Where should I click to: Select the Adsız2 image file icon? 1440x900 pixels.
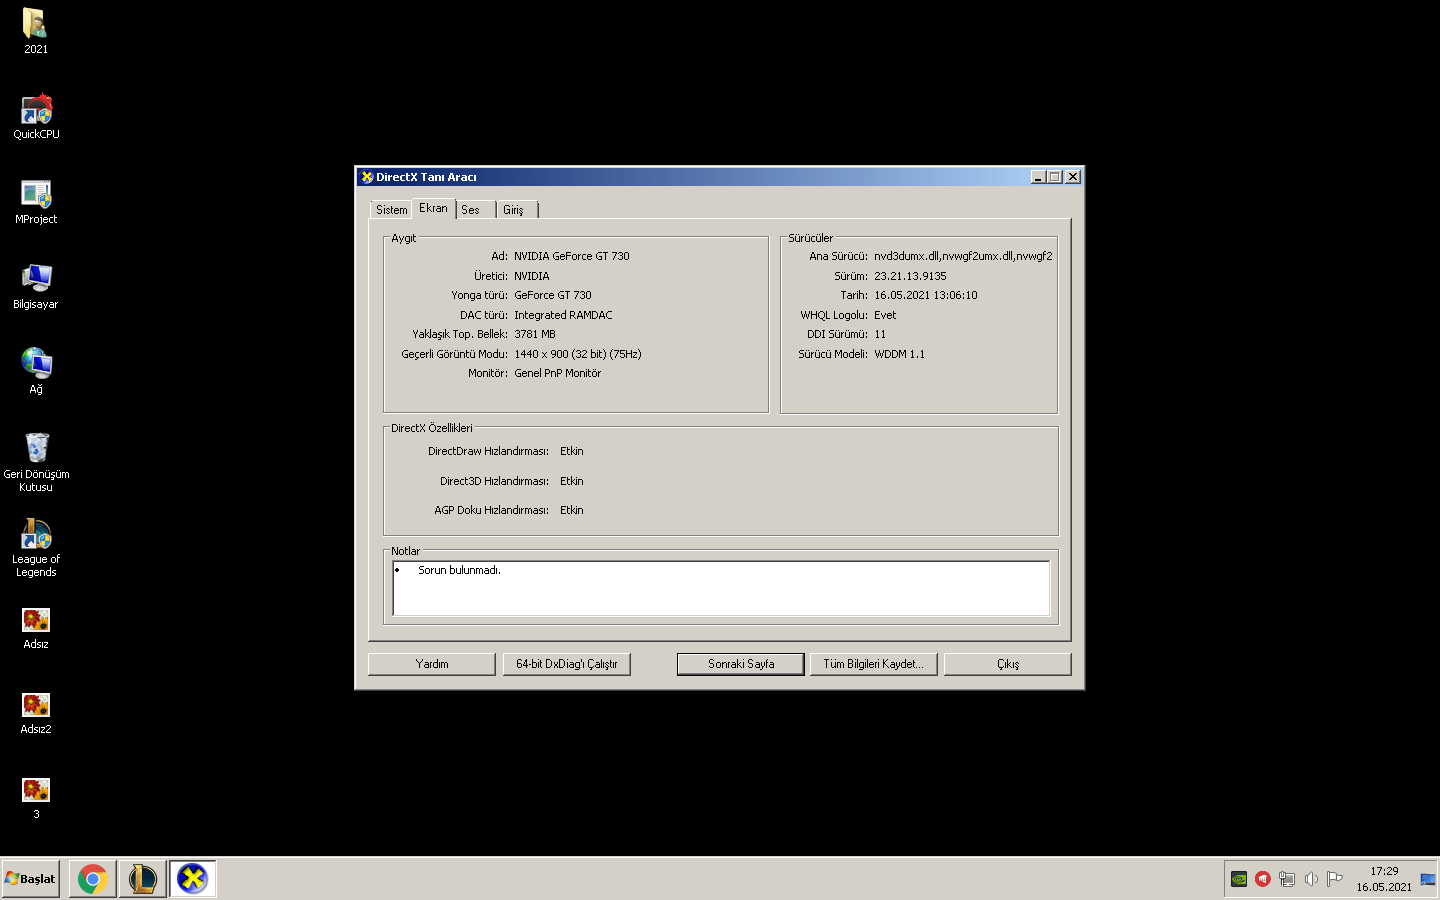[36, 713]
